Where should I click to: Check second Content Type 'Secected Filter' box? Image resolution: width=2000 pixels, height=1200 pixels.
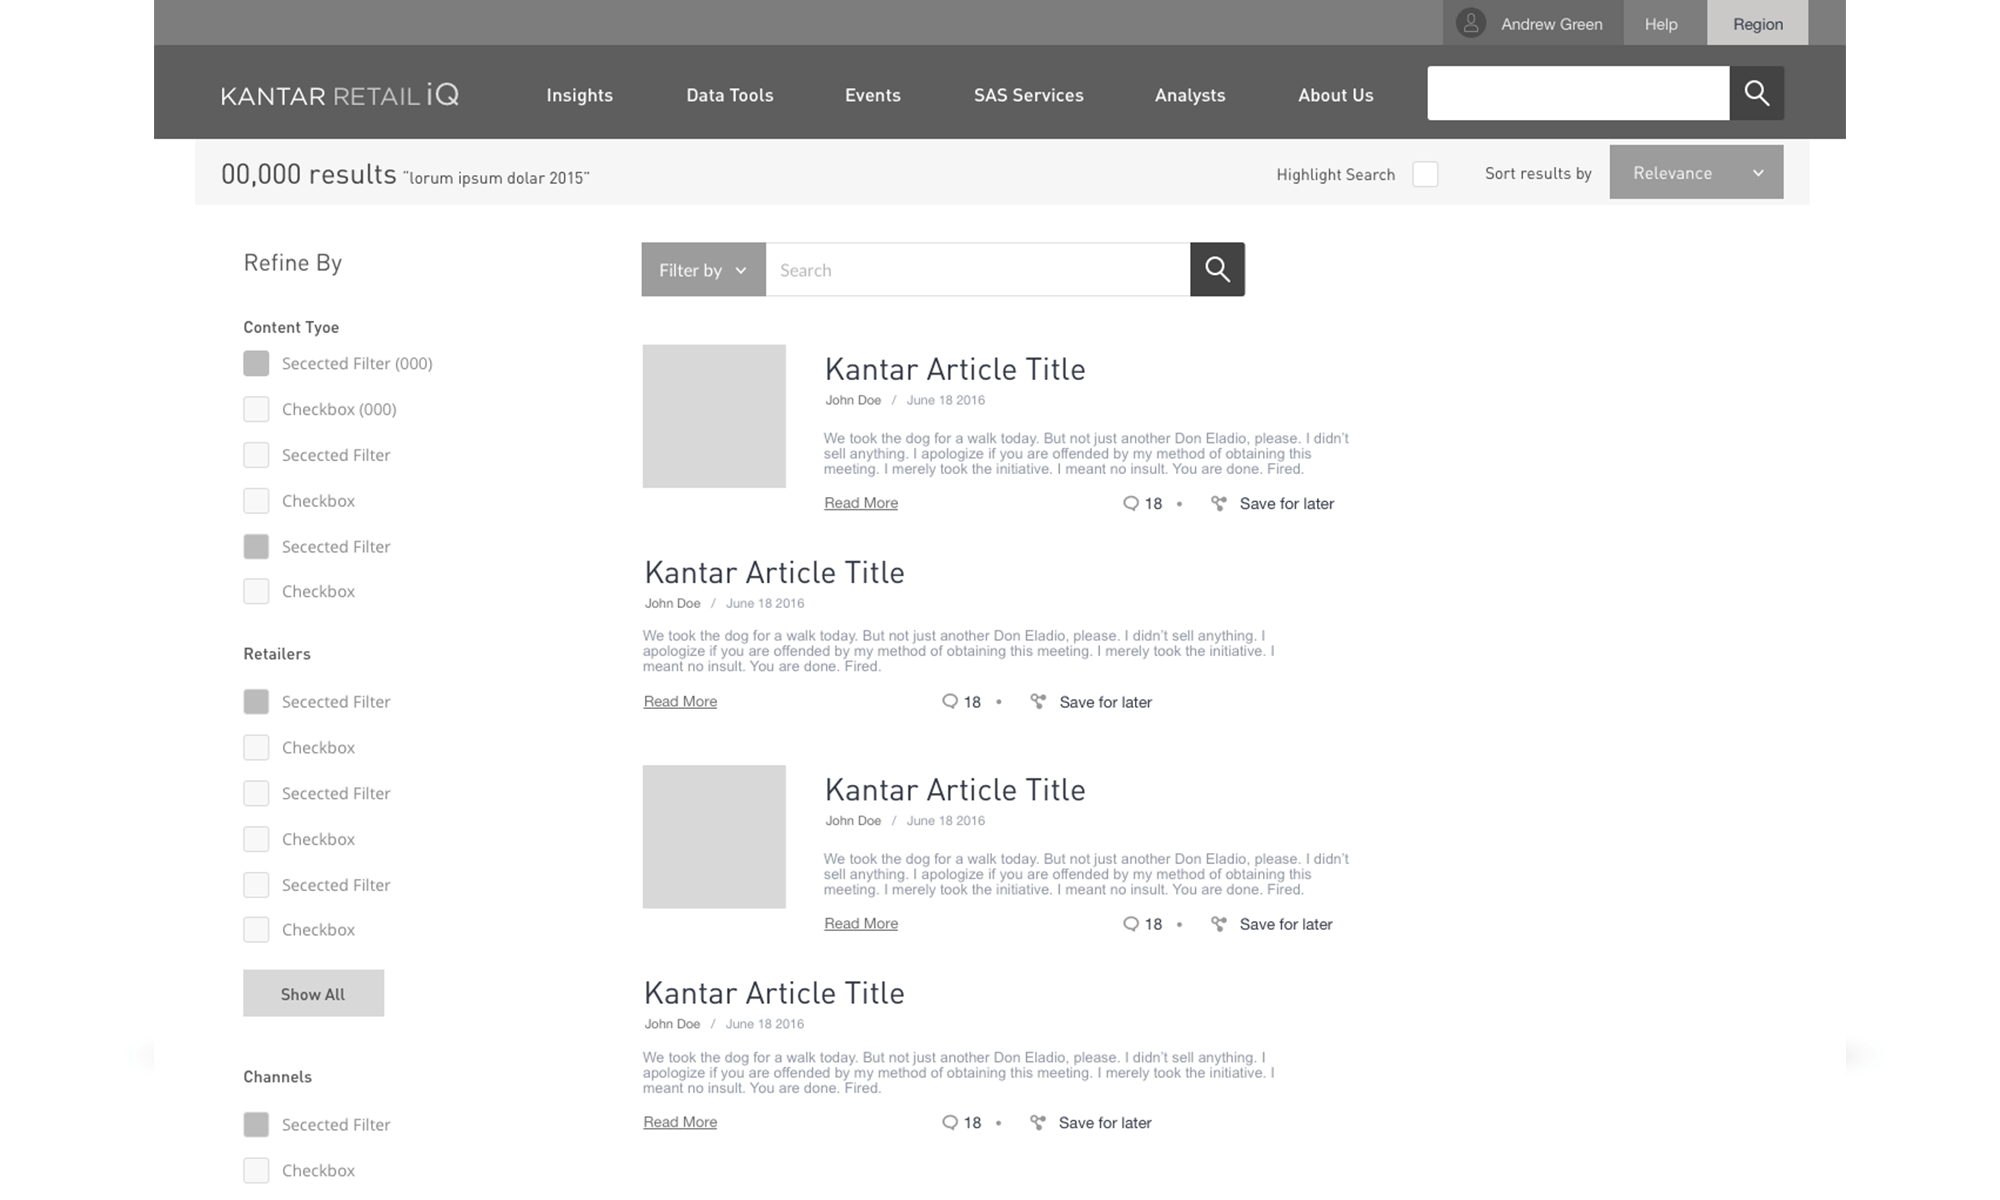[256, 455]
